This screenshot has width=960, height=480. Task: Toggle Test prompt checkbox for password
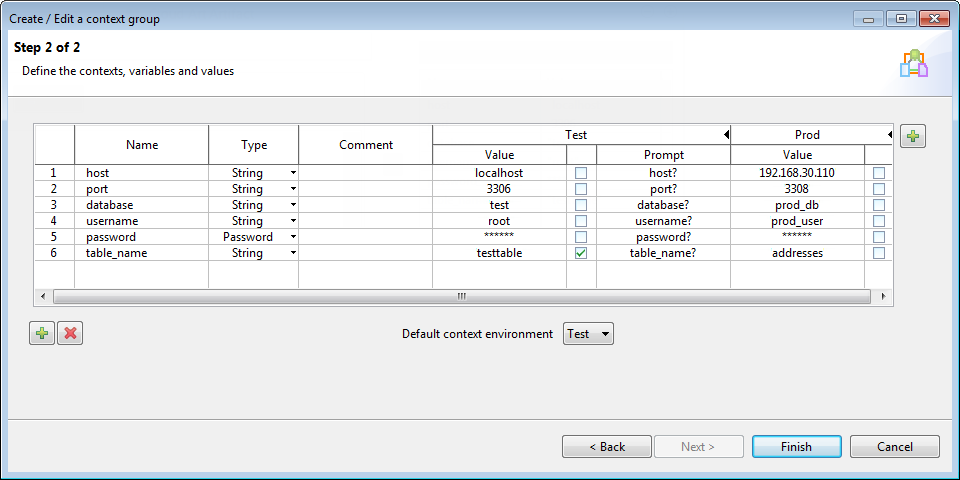(x=581, y=237)
